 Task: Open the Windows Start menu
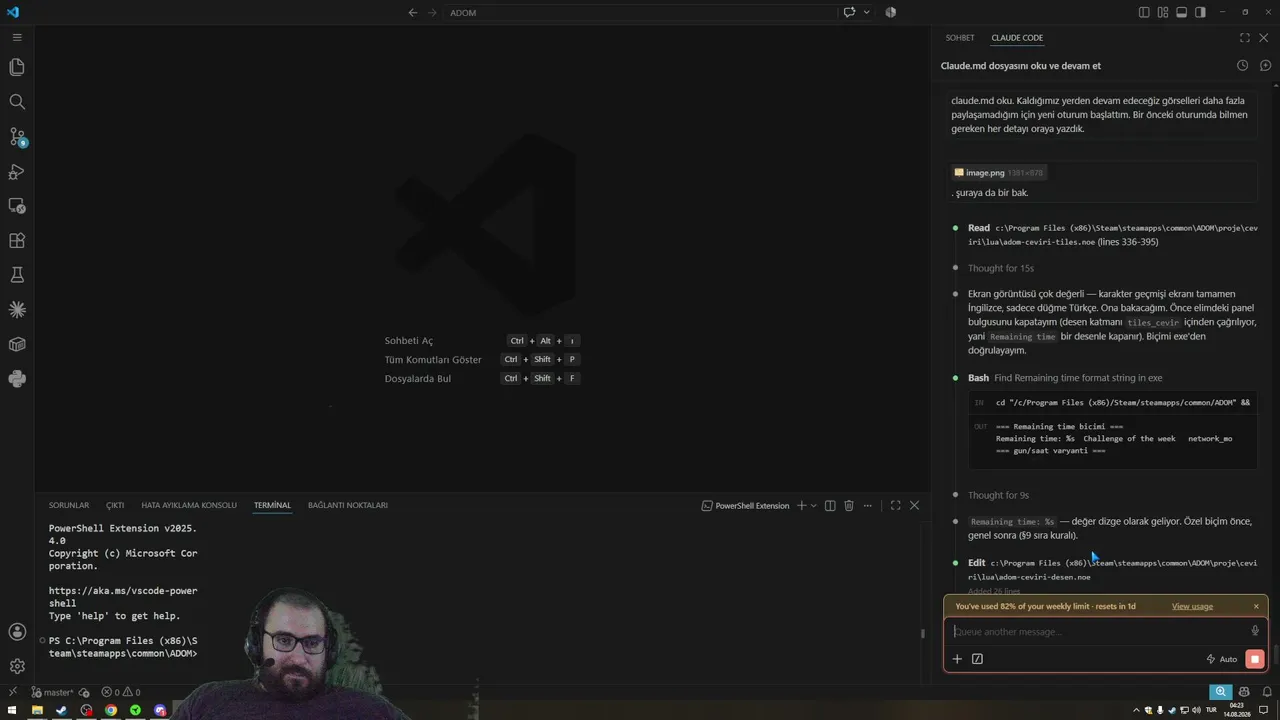(x=11, y=710)
